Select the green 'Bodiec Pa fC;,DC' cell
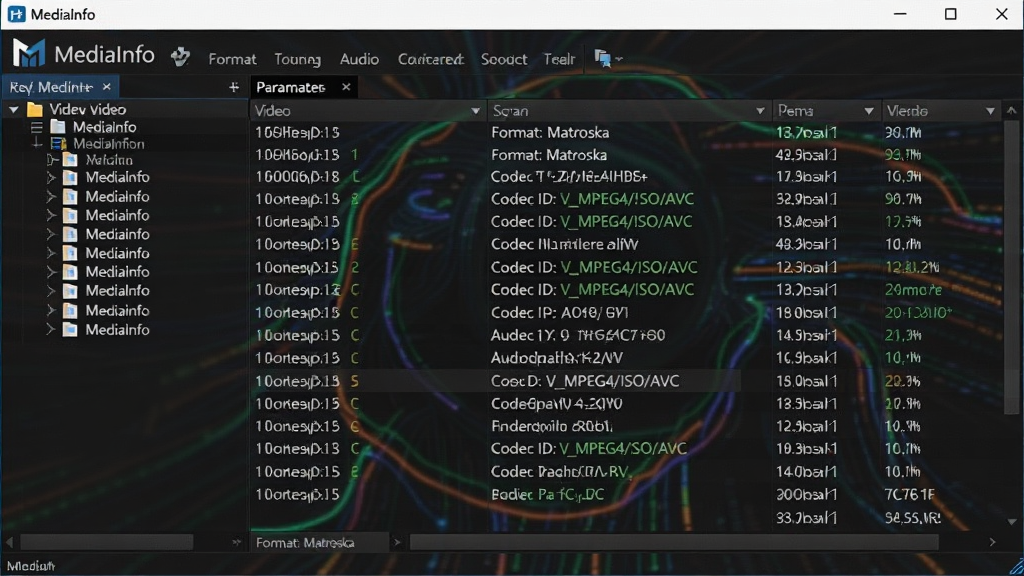Image resolution: width=1024 pixels, height=576 pixels. (x=547, y=494)
